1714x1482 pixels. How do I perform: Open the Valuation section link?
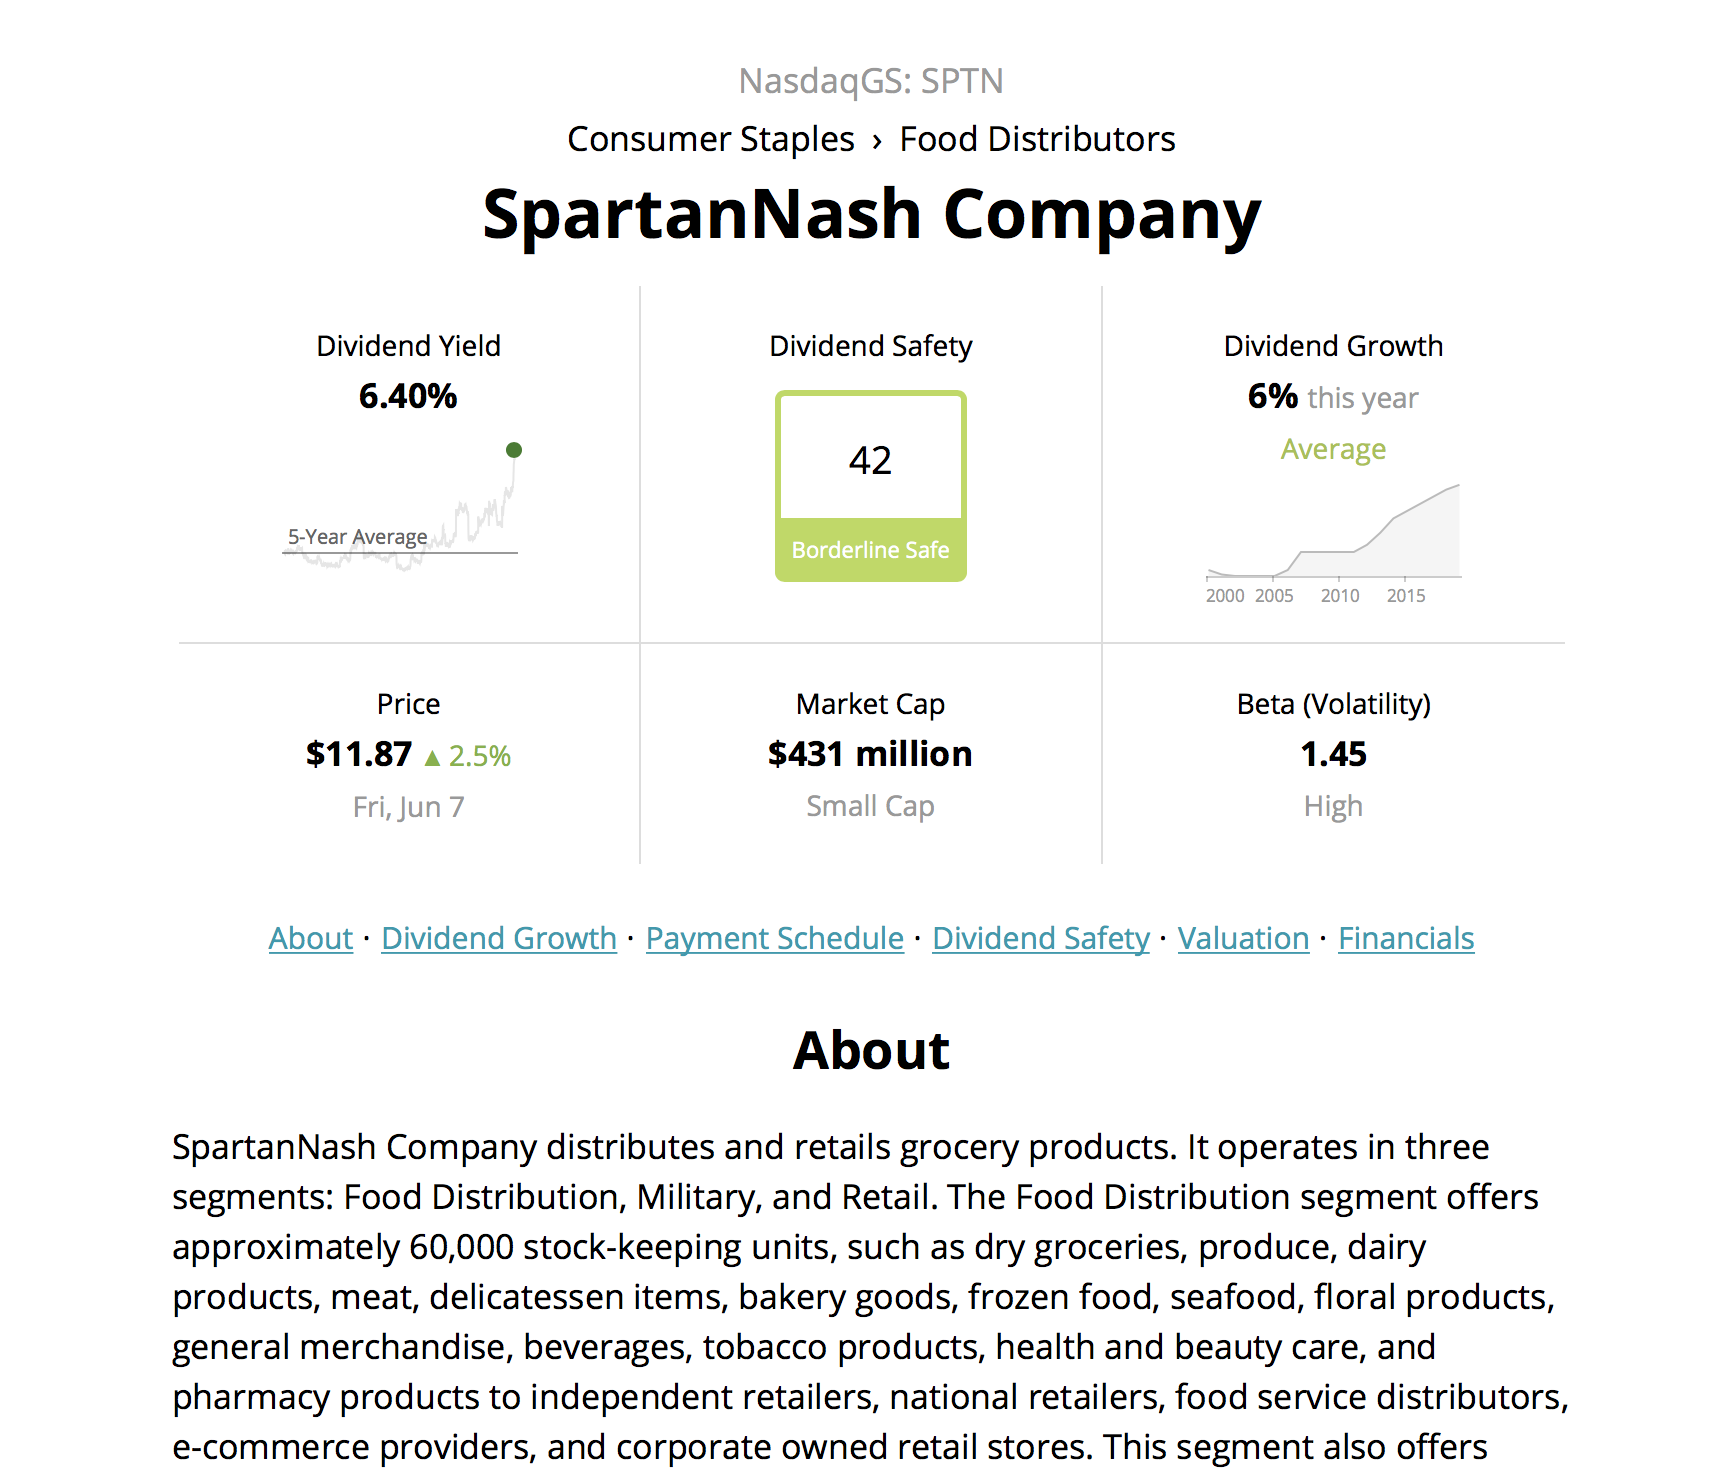click(1243, 938)
